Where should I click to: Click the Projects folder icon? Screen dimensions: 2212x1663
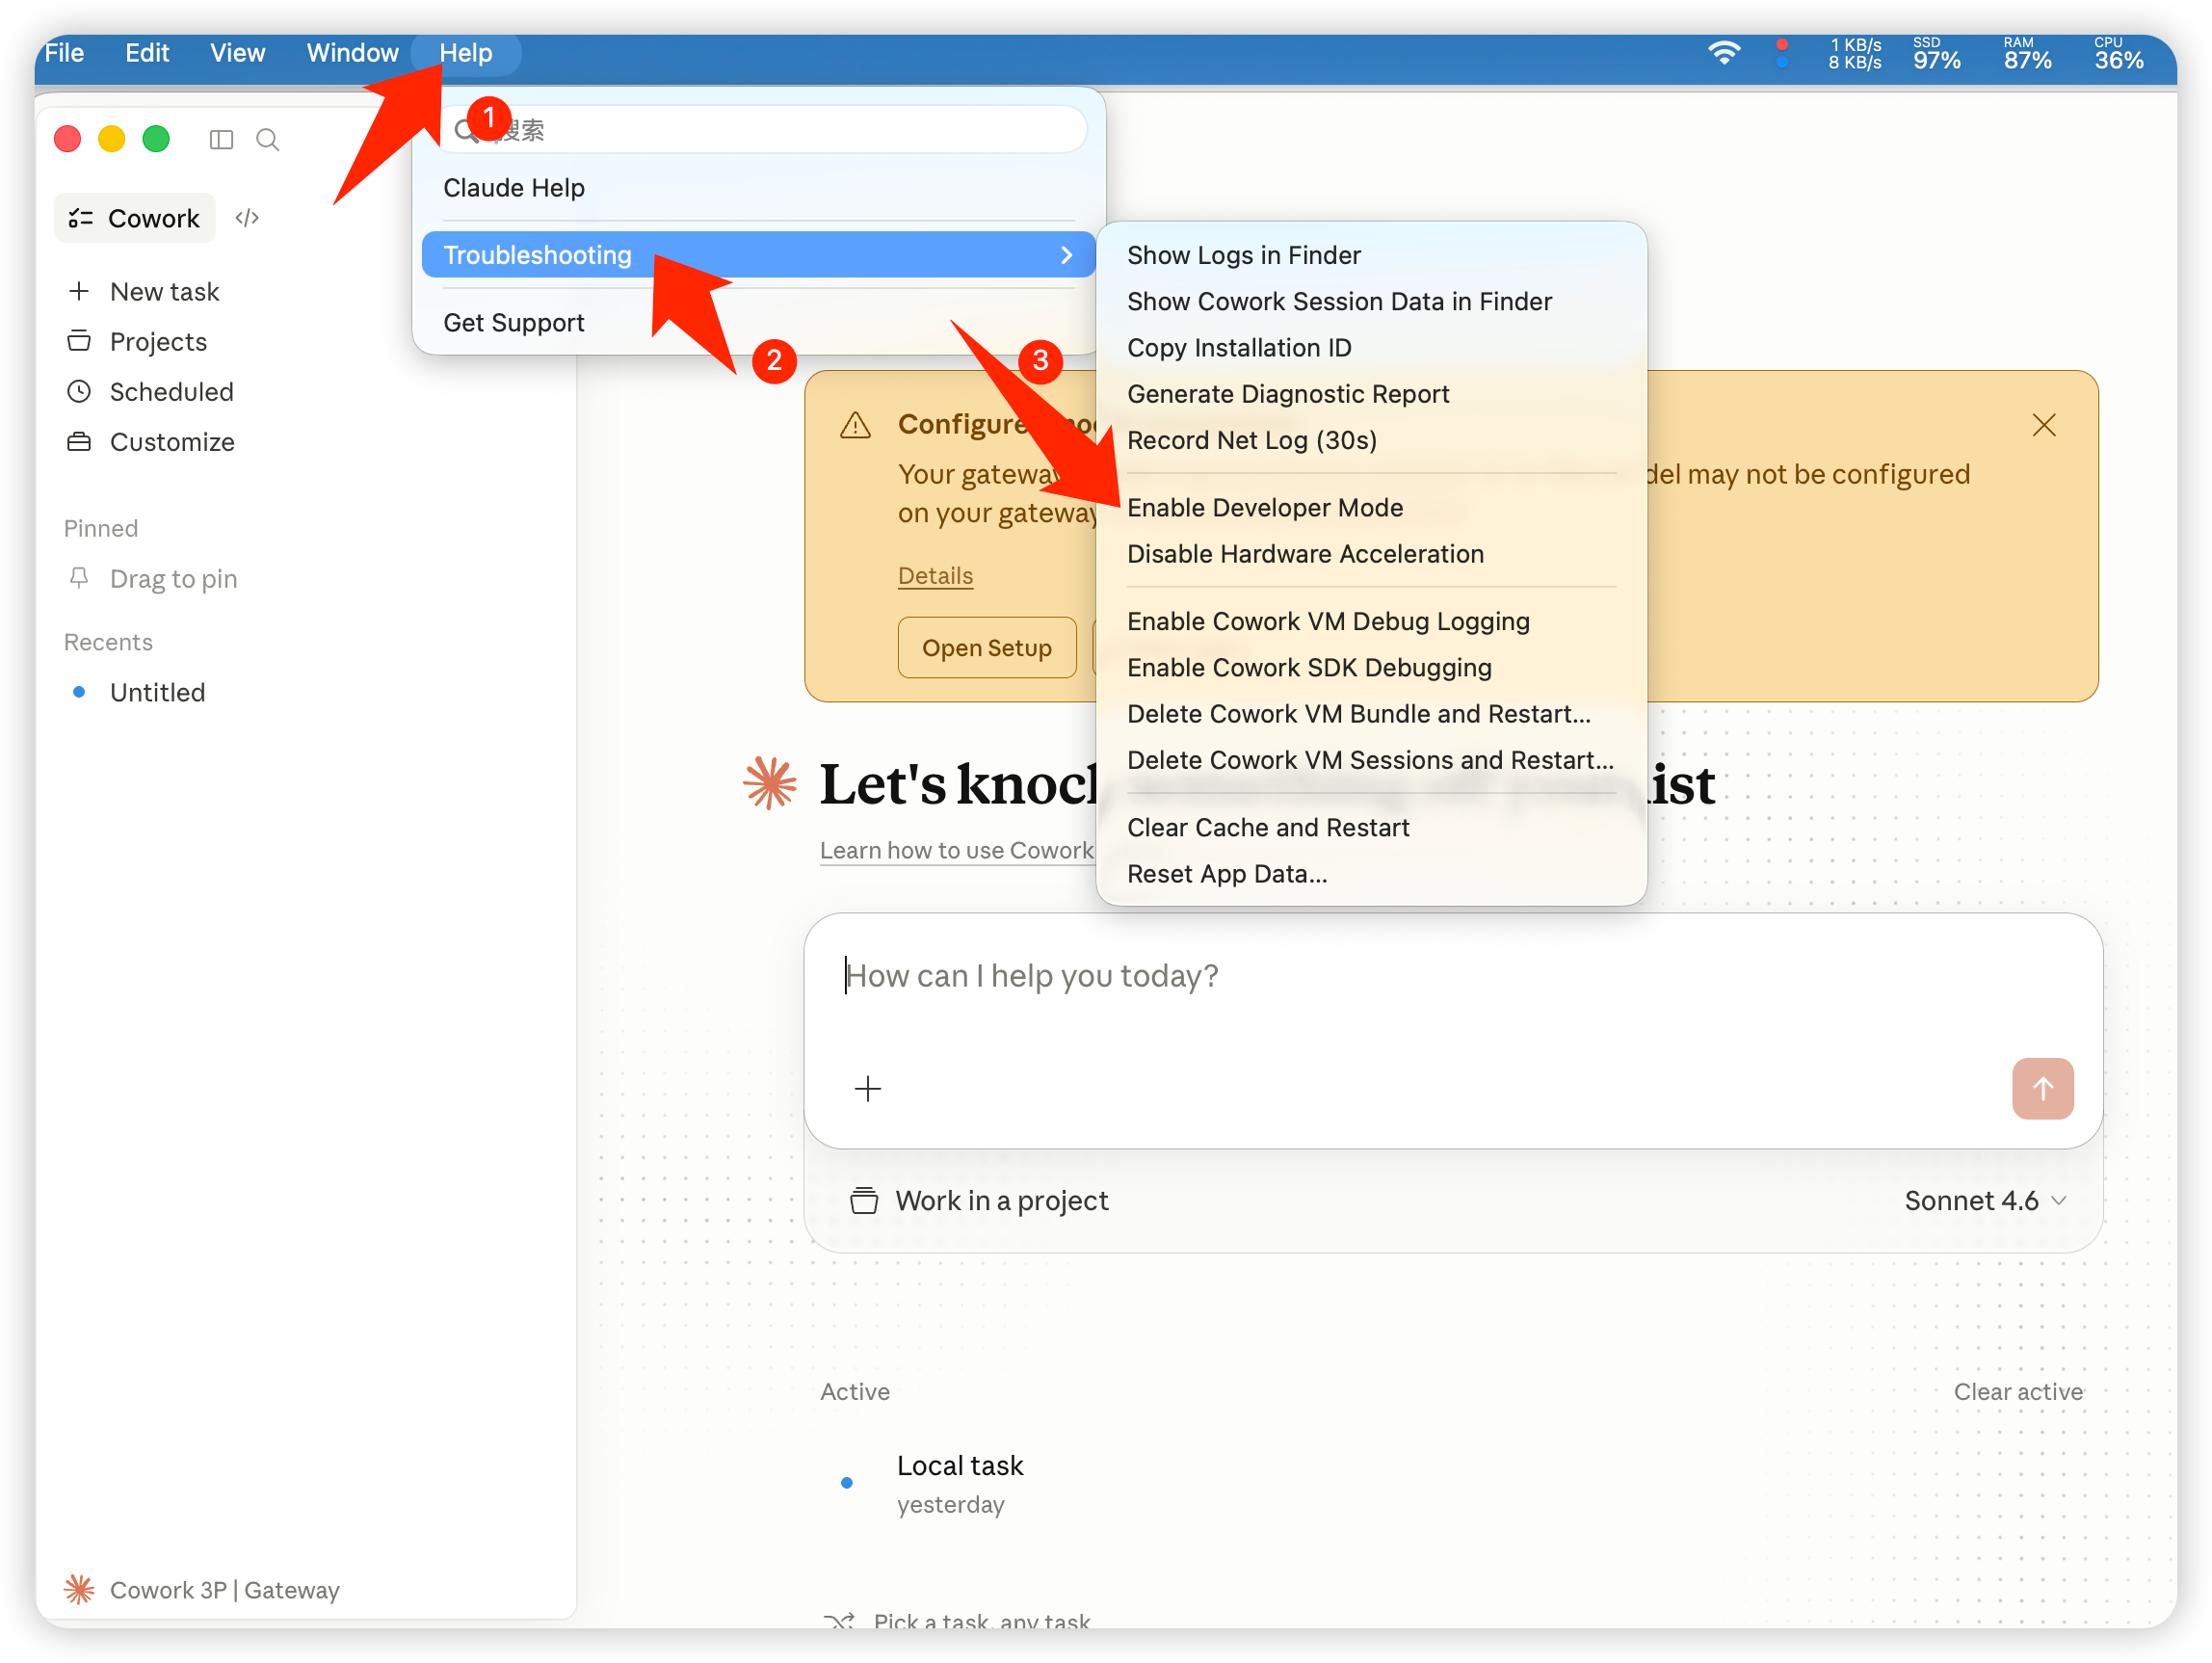click(x=79, y=341)
